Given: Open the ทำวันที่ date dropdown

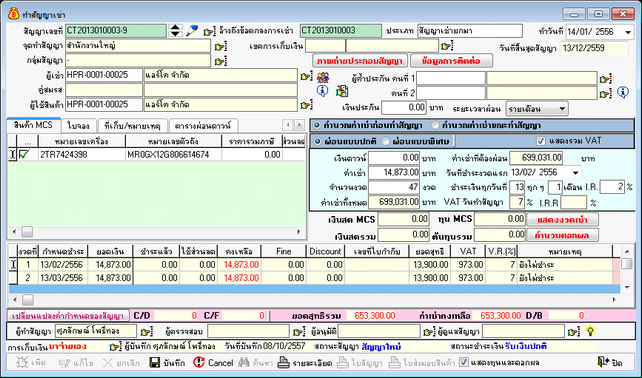Looking at the screenshot, I should [628, 32].
